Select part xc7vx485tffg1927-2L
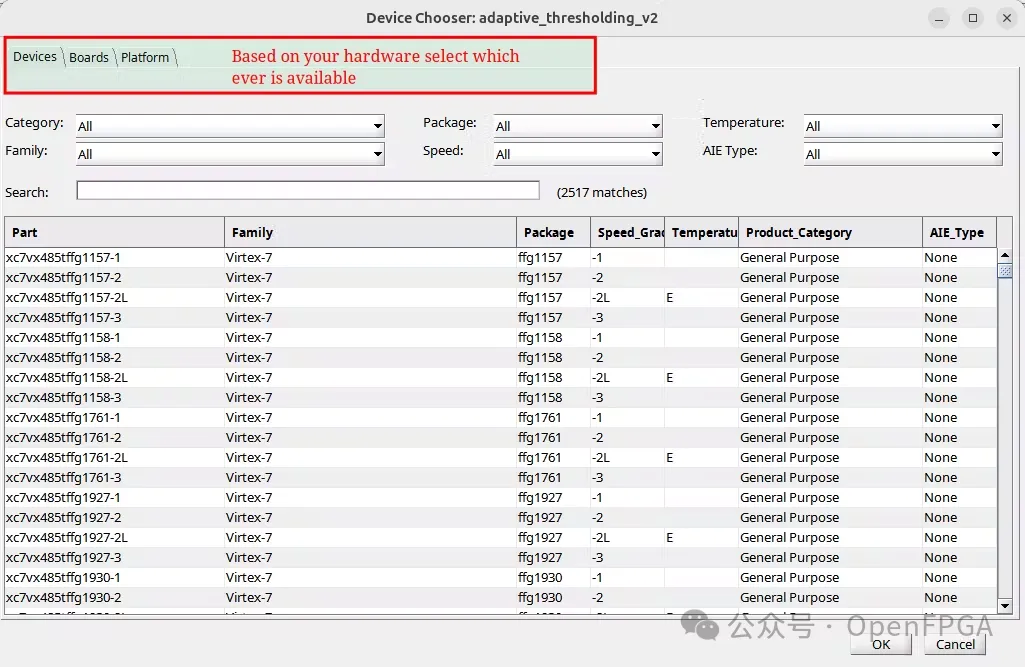The width and height of the screenshot is (1025, 667). coord(501,538)
